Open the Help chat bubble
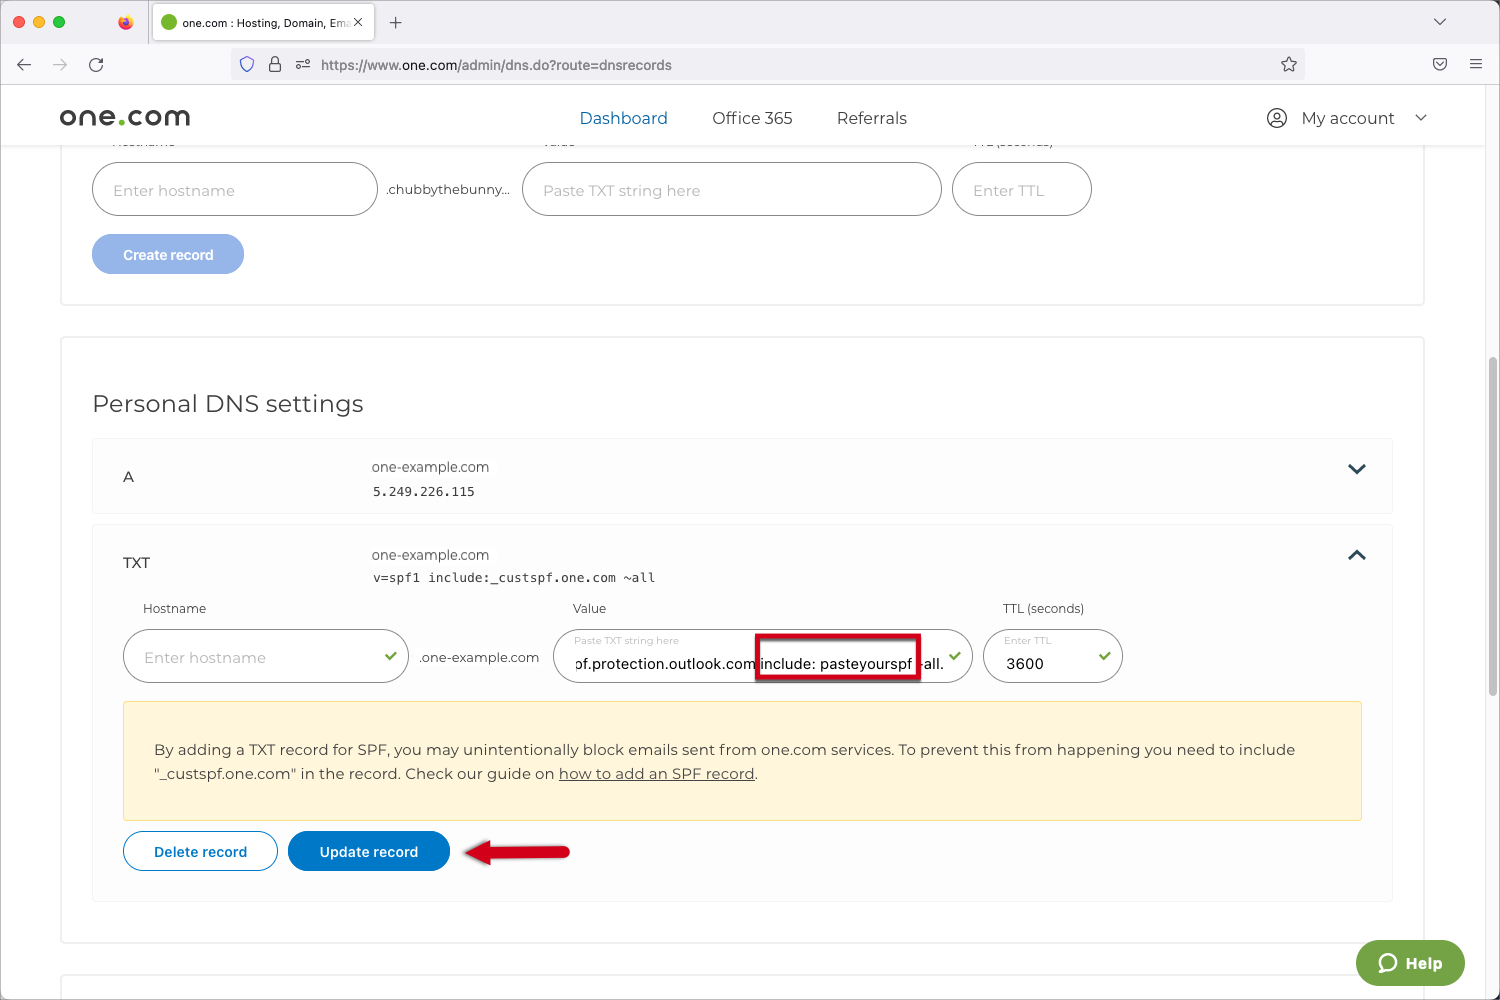This screenshot has height=1000, width=1500. tap(1410, 963)
